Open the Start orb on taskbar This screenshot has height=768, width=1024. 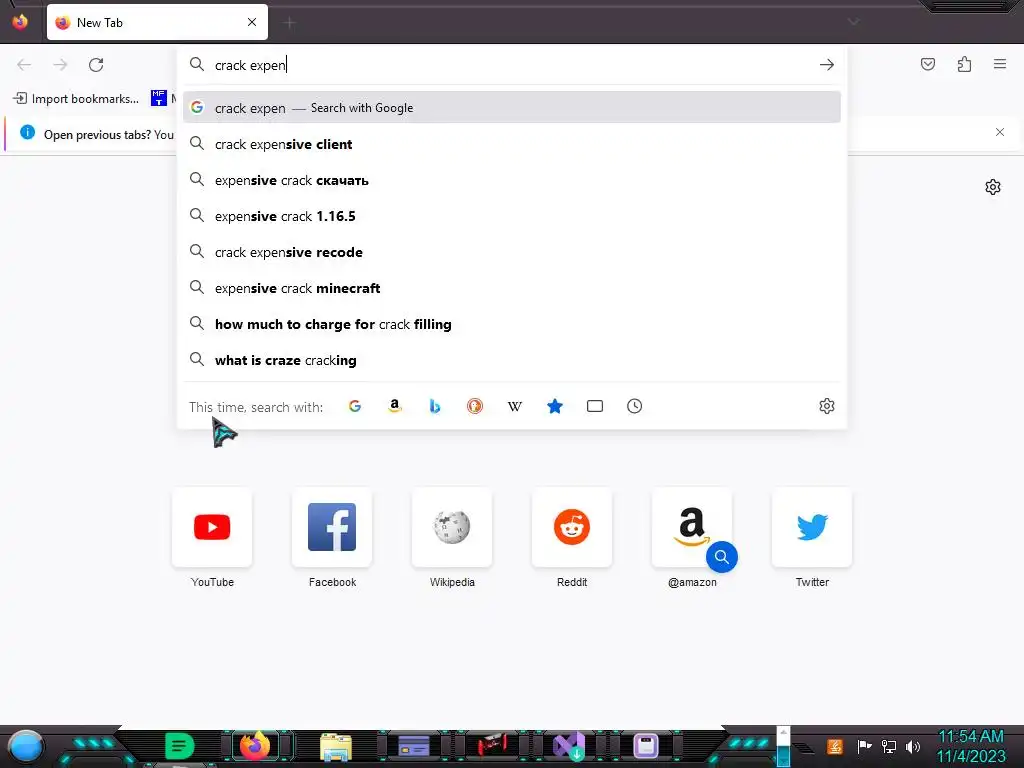point(26,746)
